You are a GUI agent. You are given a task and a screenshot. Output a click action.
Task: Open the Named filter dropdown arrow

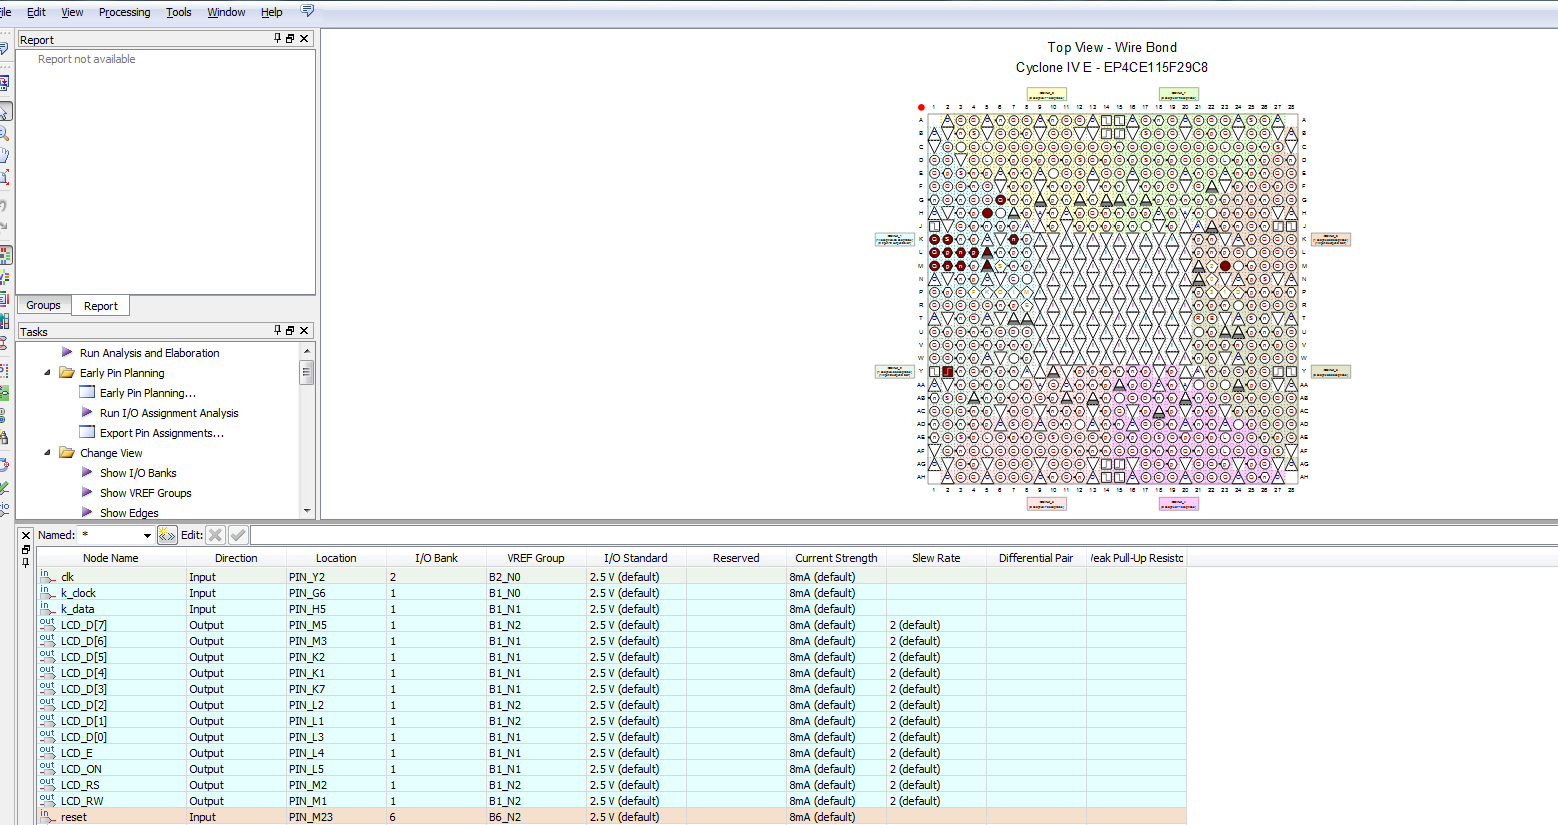147,536
